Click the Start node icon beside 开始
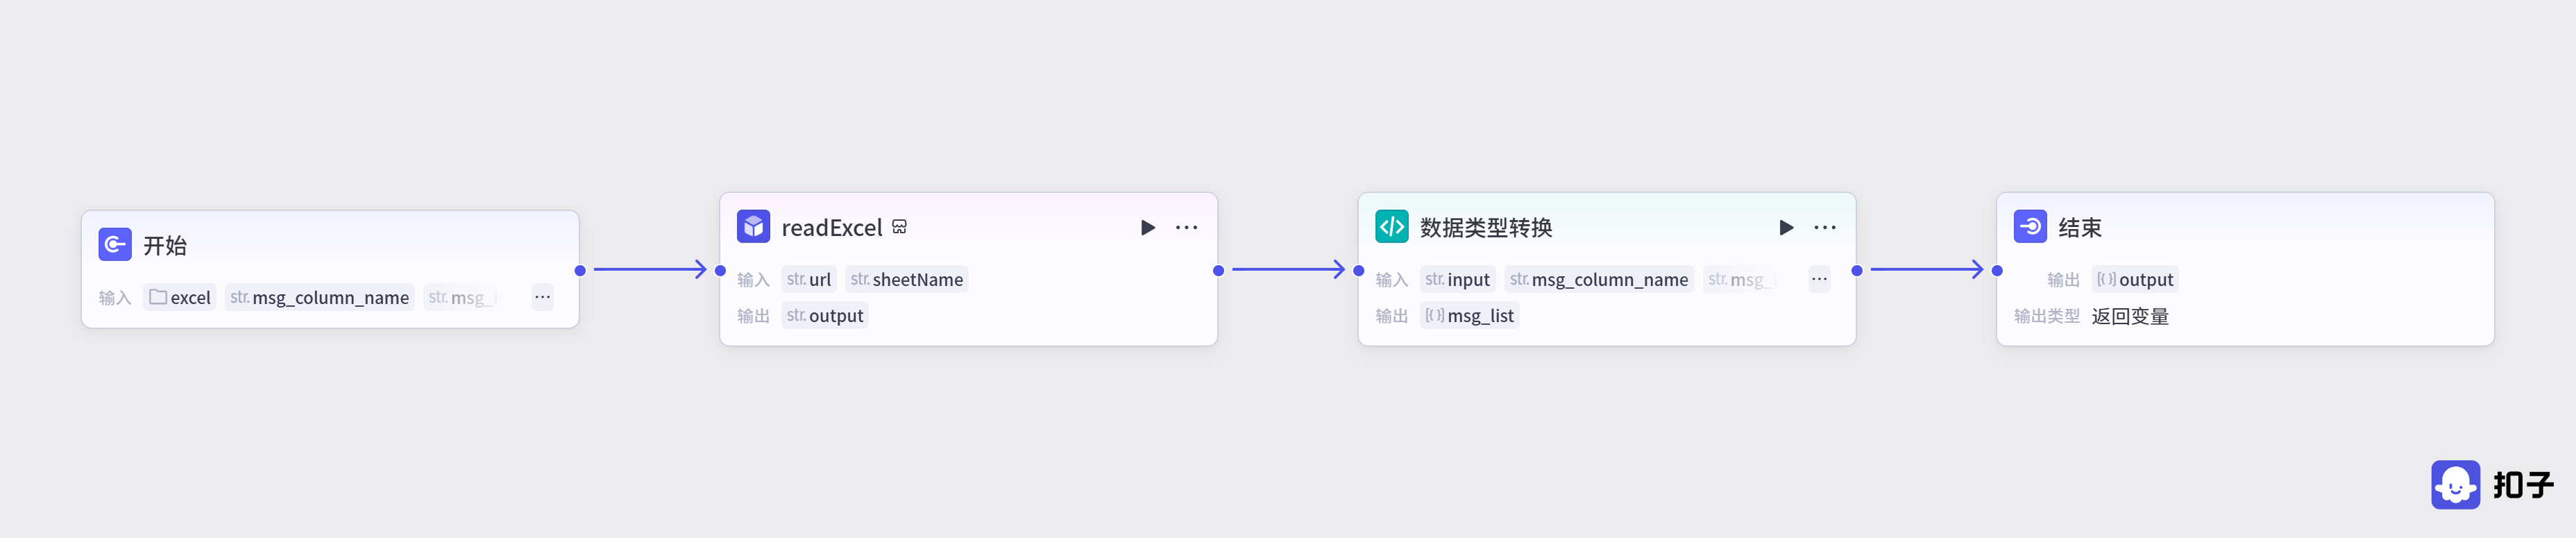Viewport: 2576px width, 538px height. pos(115,245)
